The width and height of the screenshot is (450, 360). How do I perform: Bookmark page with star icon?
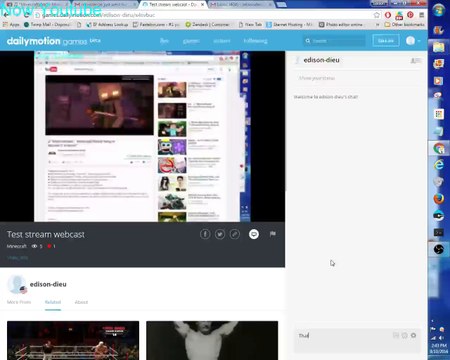[x=377, y=15]
